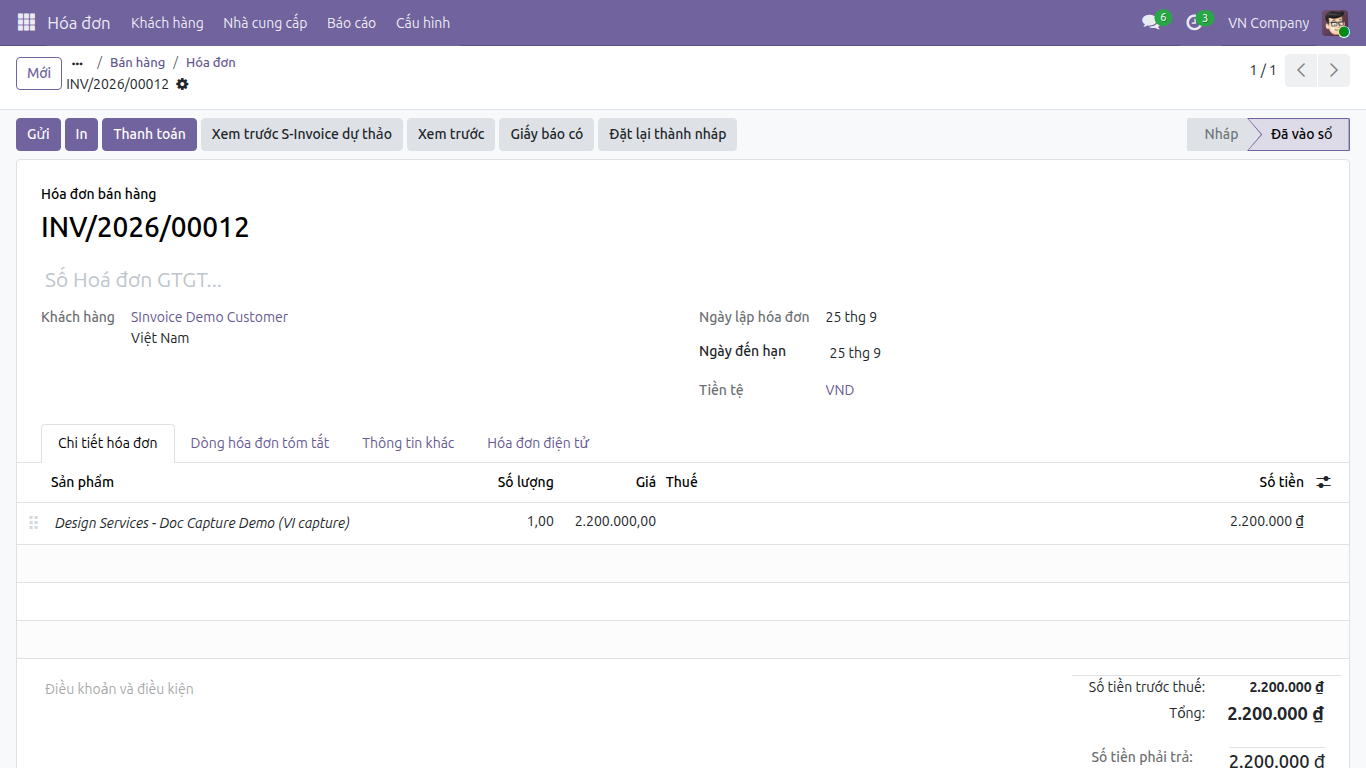Image resolution: width=1366 pixels, height=768 pixels.
Task: Open the Cấu hình menu
Action: coord(423,22)
